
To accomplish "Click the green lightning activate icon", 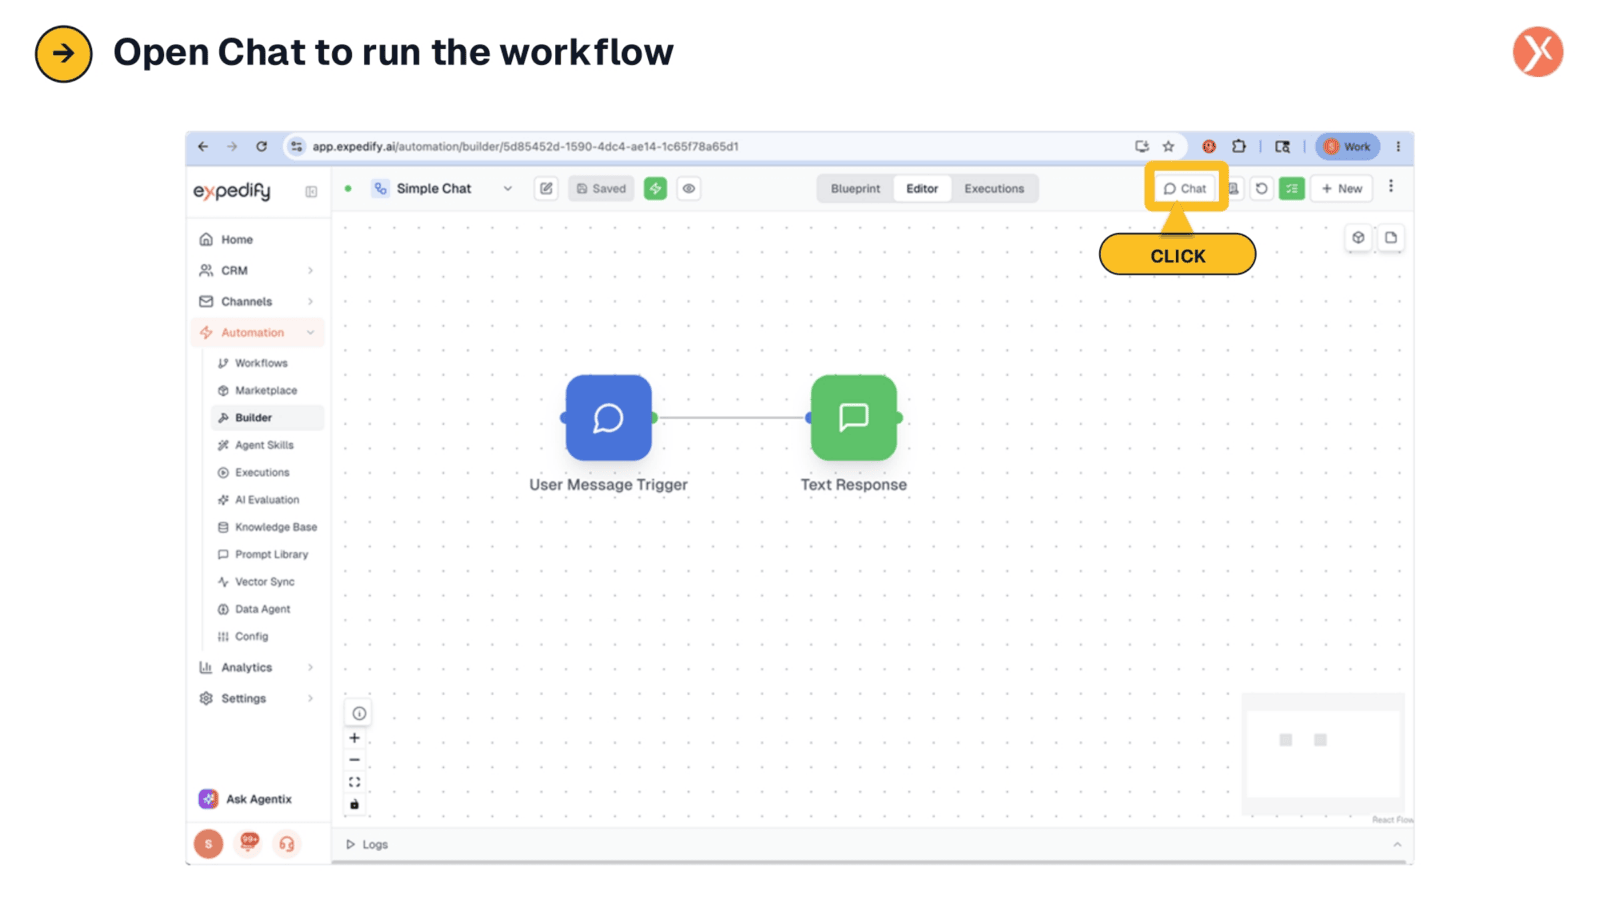I will point(655,188).
